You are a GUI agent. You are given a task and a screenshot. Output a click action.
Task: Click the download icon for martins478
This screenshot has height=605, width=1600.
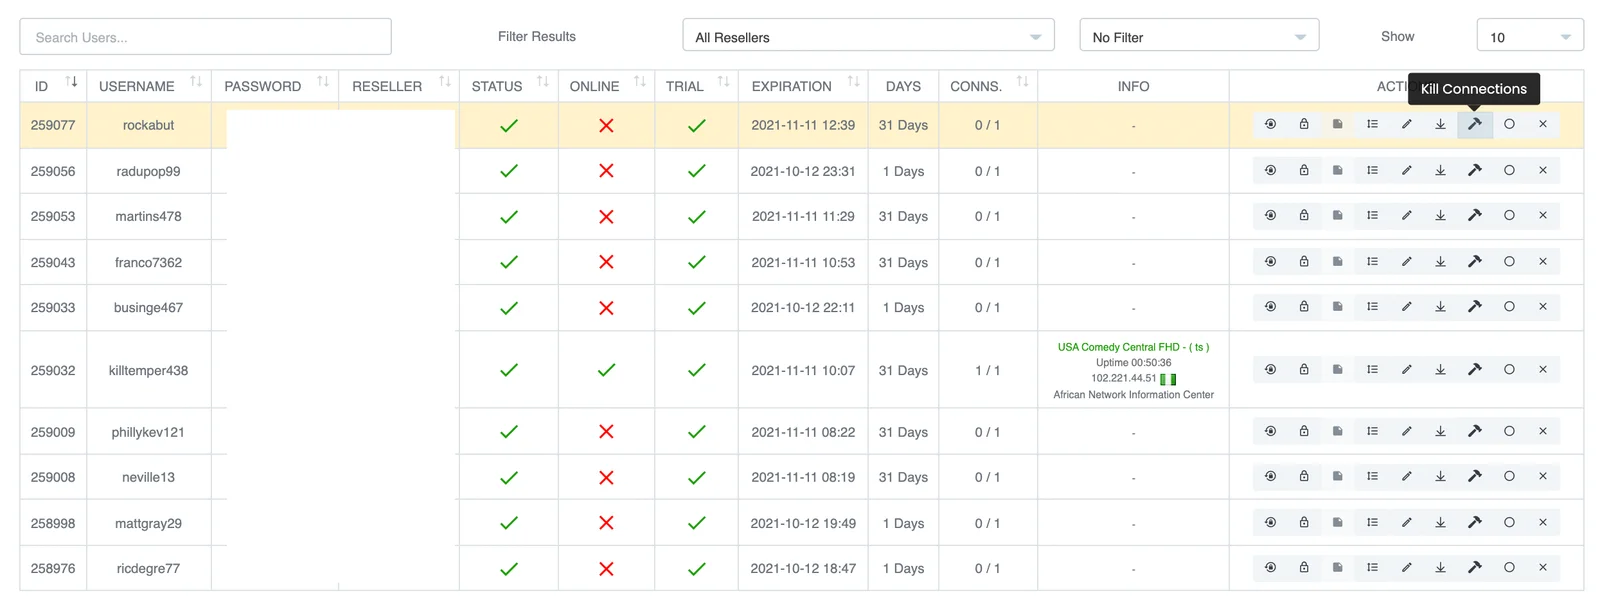coord(1440,216)
